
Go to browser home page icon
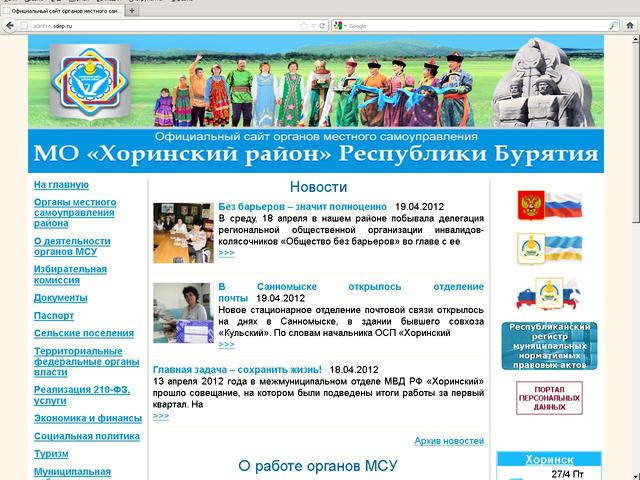point(631,26)
